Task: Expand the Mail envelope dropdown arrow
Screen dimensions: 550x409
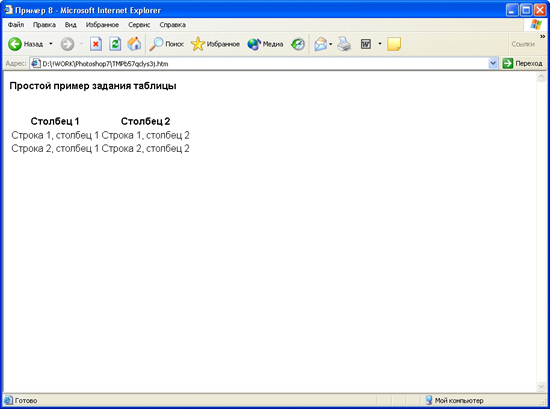Action: click(330, 44)
